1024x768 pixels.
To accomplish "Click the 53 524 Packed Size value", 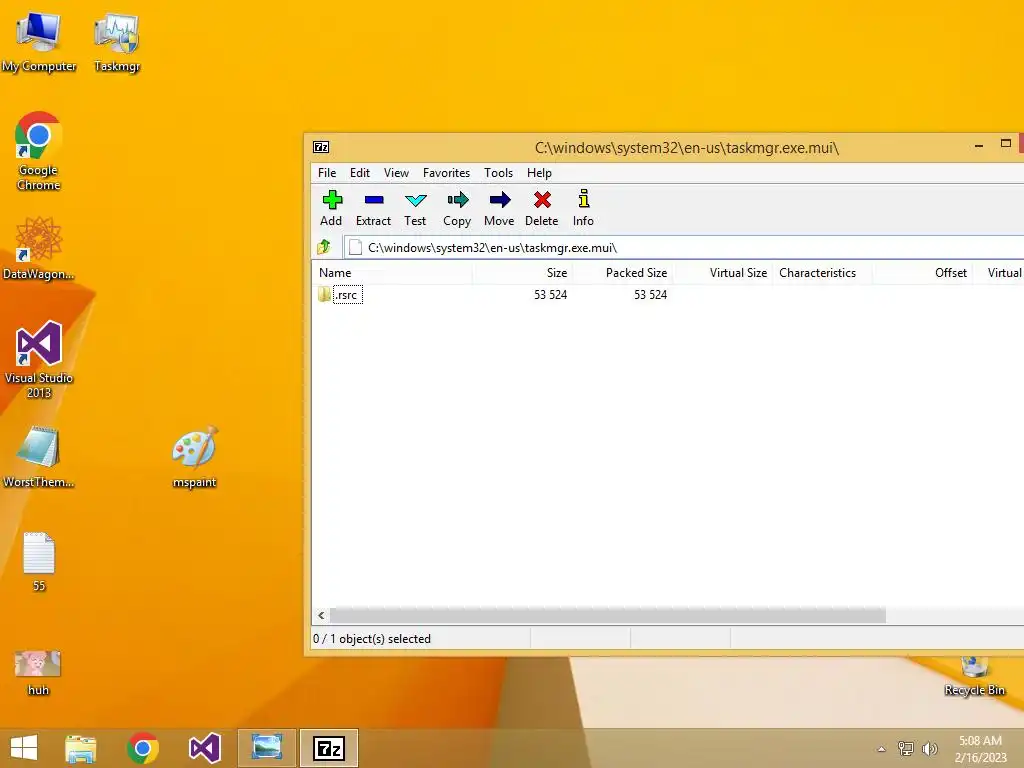I will (x=650, y=295).
